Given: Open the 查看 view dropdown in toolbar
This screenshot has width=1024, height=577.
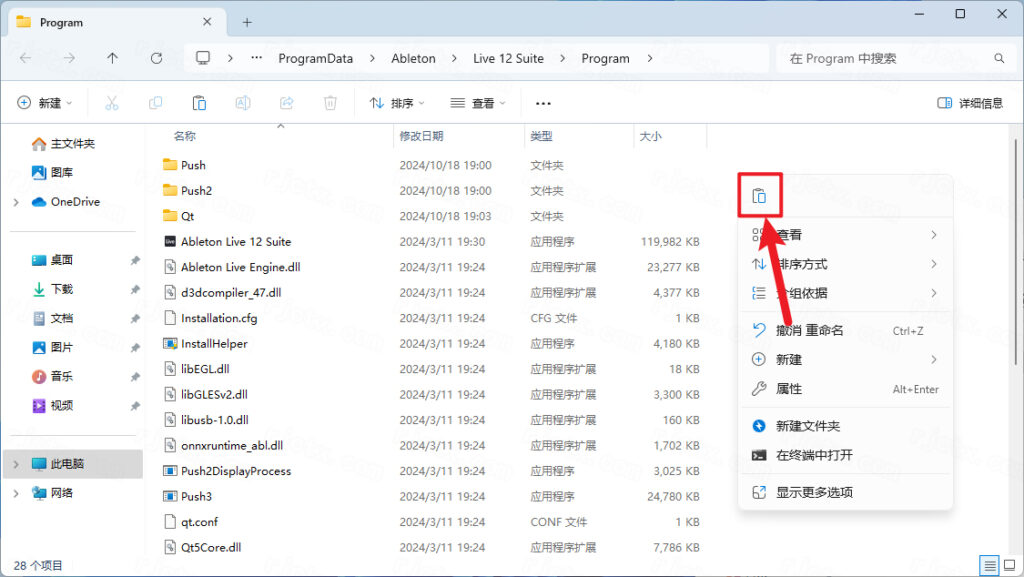Looking at the screenshot, I should point(477,103).
